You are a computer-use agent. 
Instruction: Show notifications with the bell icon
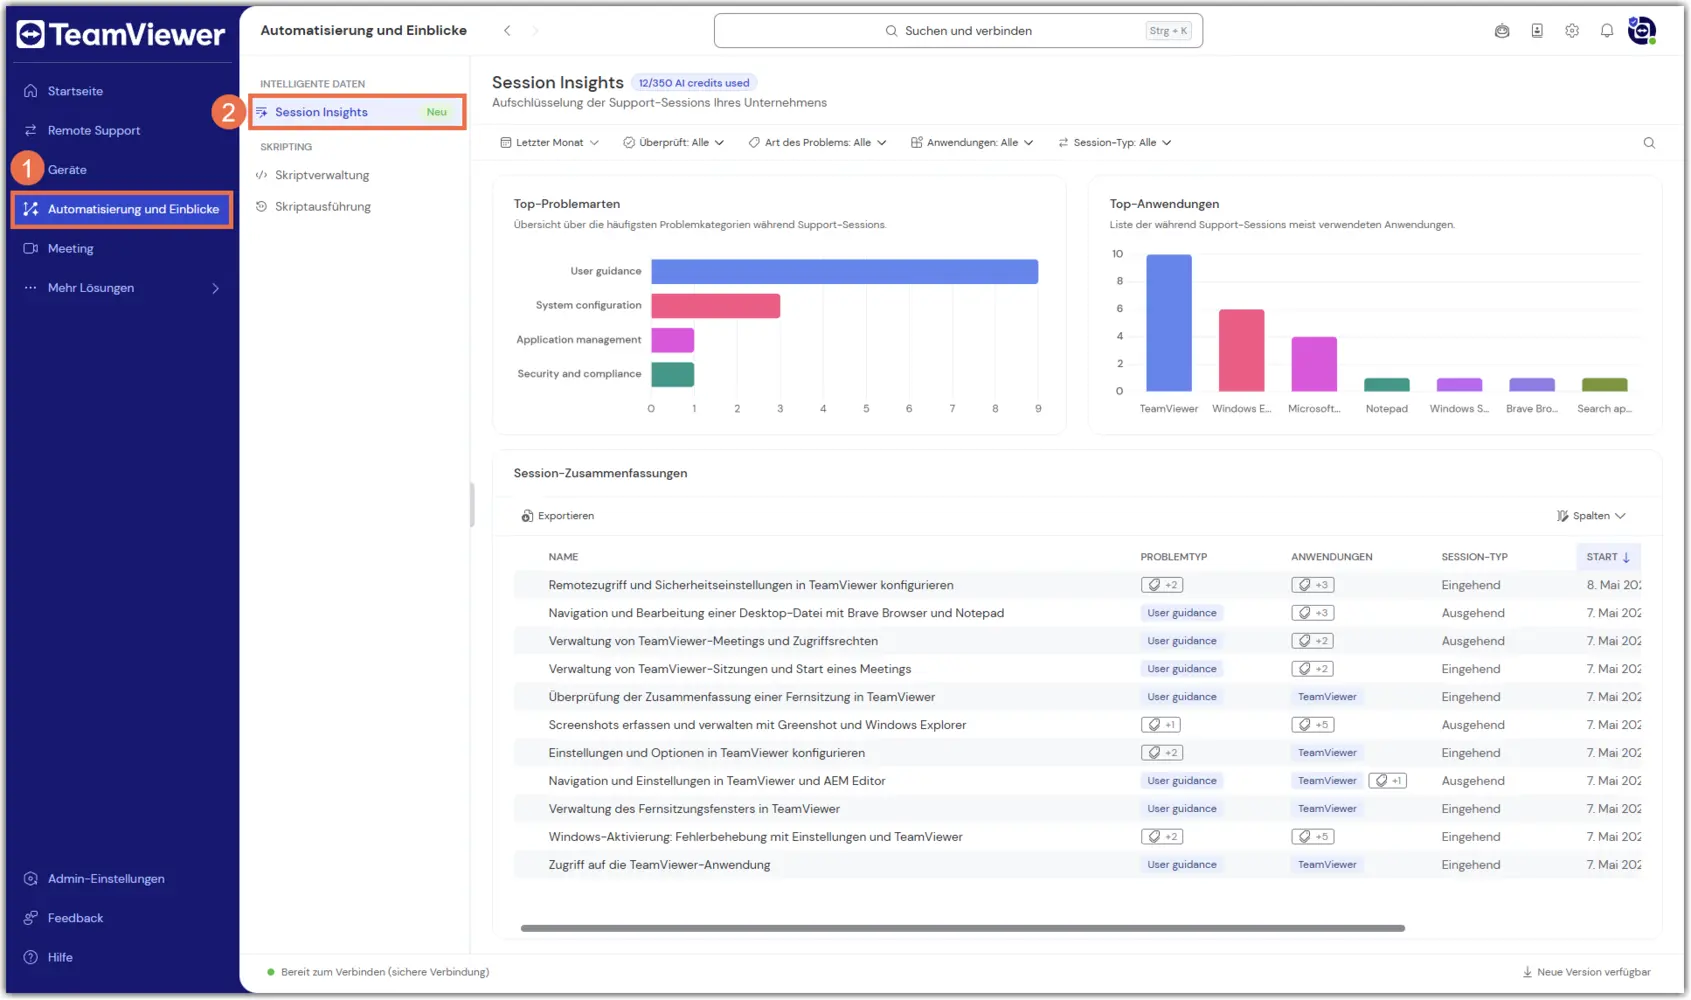coord(1607,31)
